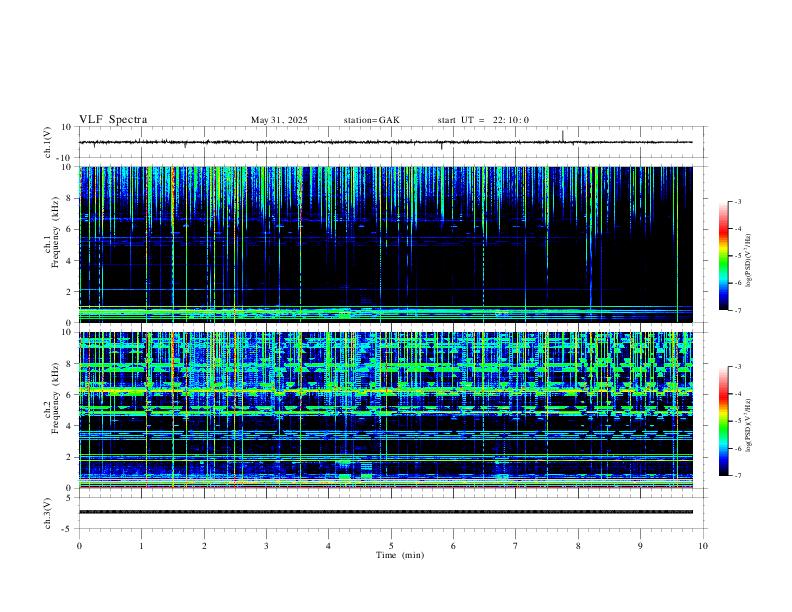
Task: Click the ch.1 log(PSD) colorbar label
Action: (748, 260)
